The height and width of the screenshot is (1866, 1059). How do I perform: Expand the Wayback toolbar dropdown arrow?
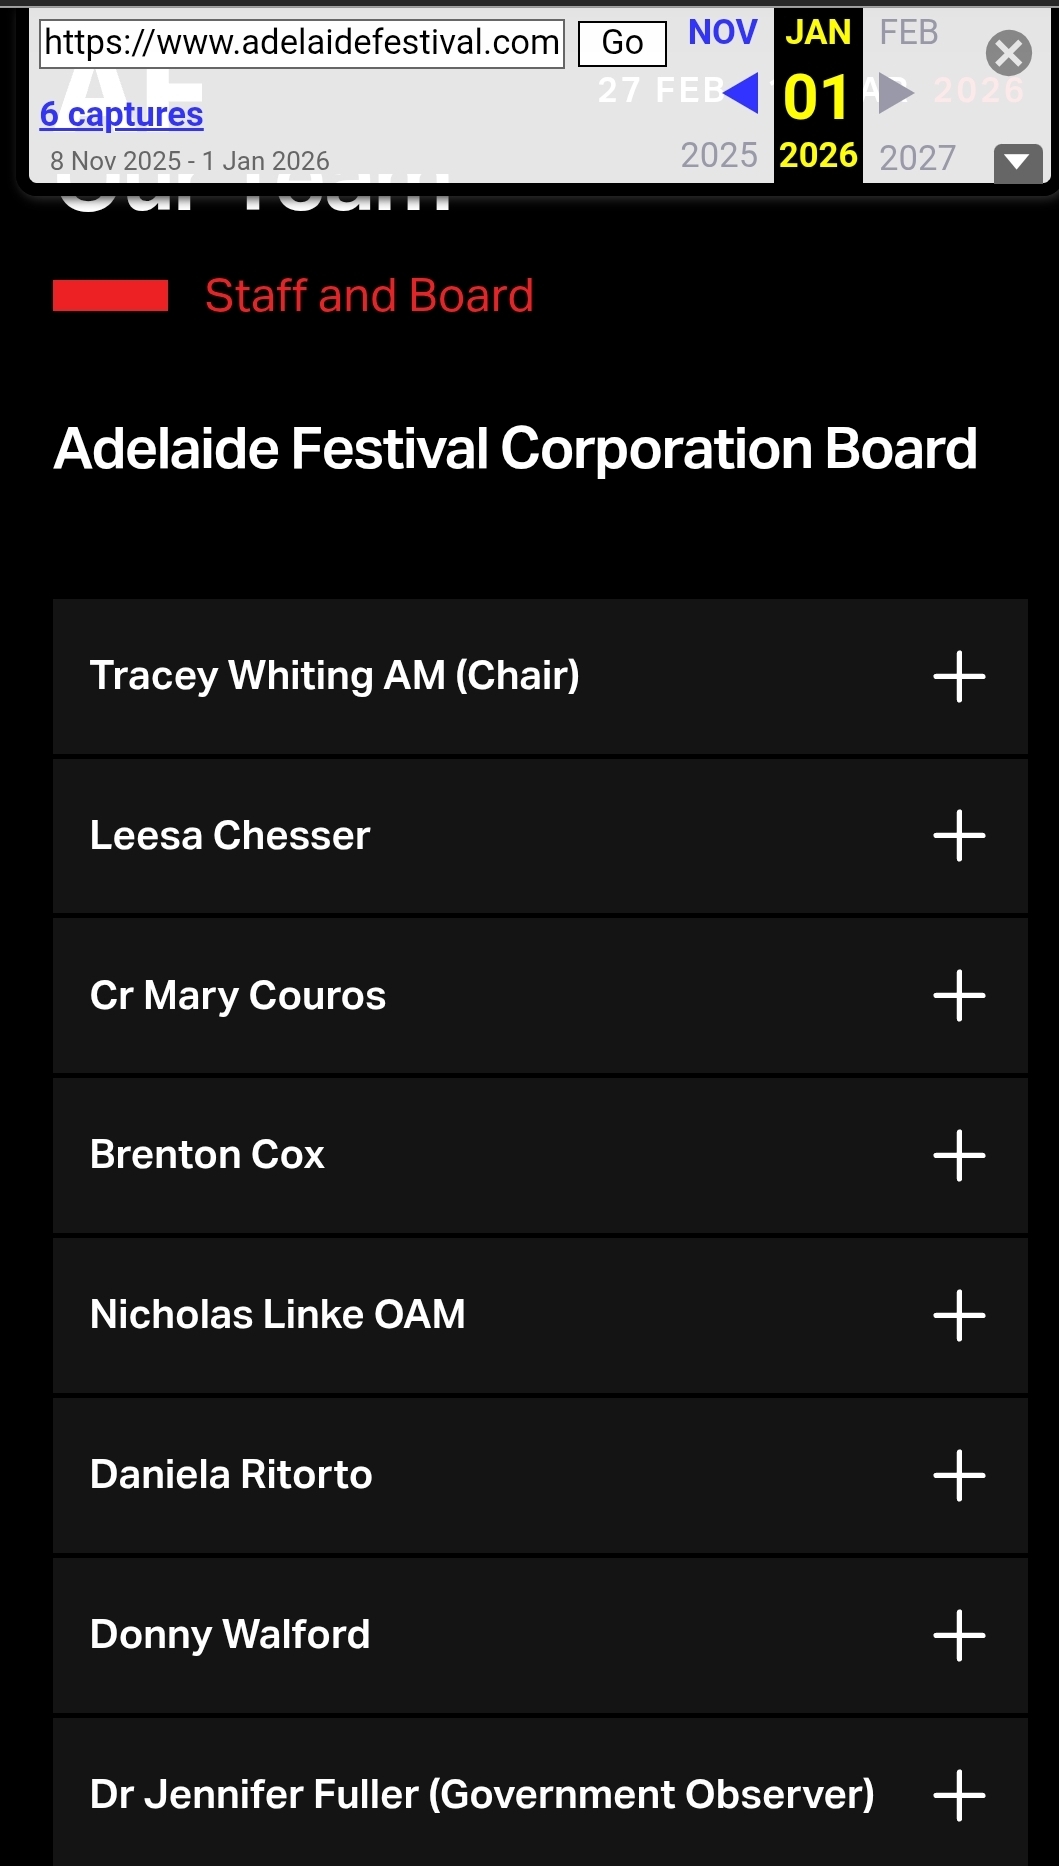(1017, 162)
